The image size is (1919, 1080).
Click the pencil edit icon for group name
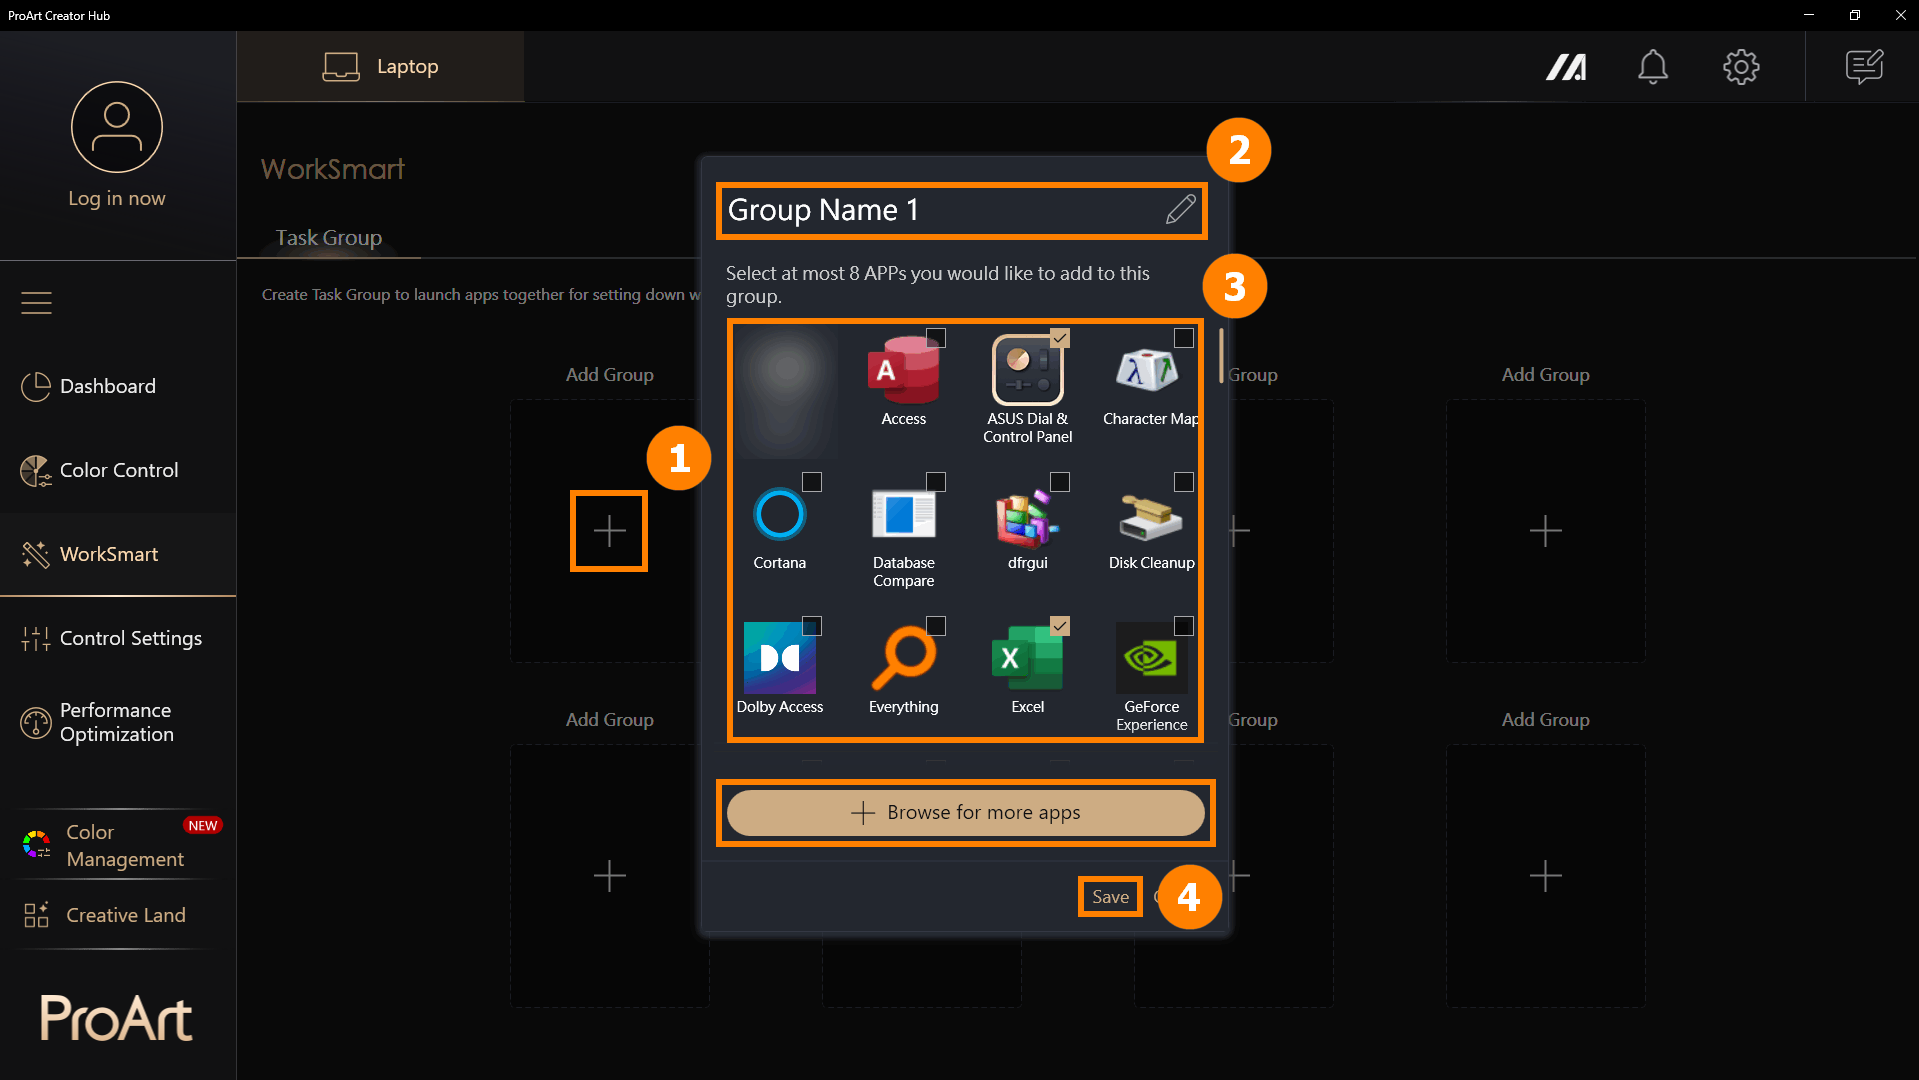coord(1181,209)
